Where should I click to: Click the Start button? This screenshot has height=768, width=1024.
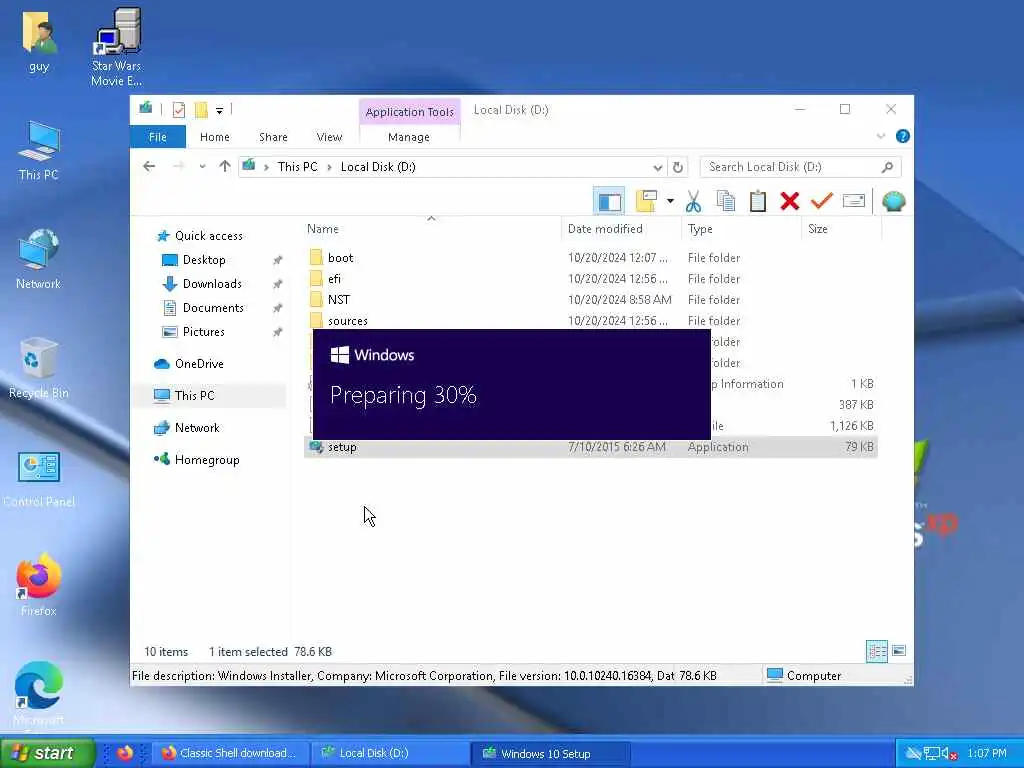coord(47,753)
